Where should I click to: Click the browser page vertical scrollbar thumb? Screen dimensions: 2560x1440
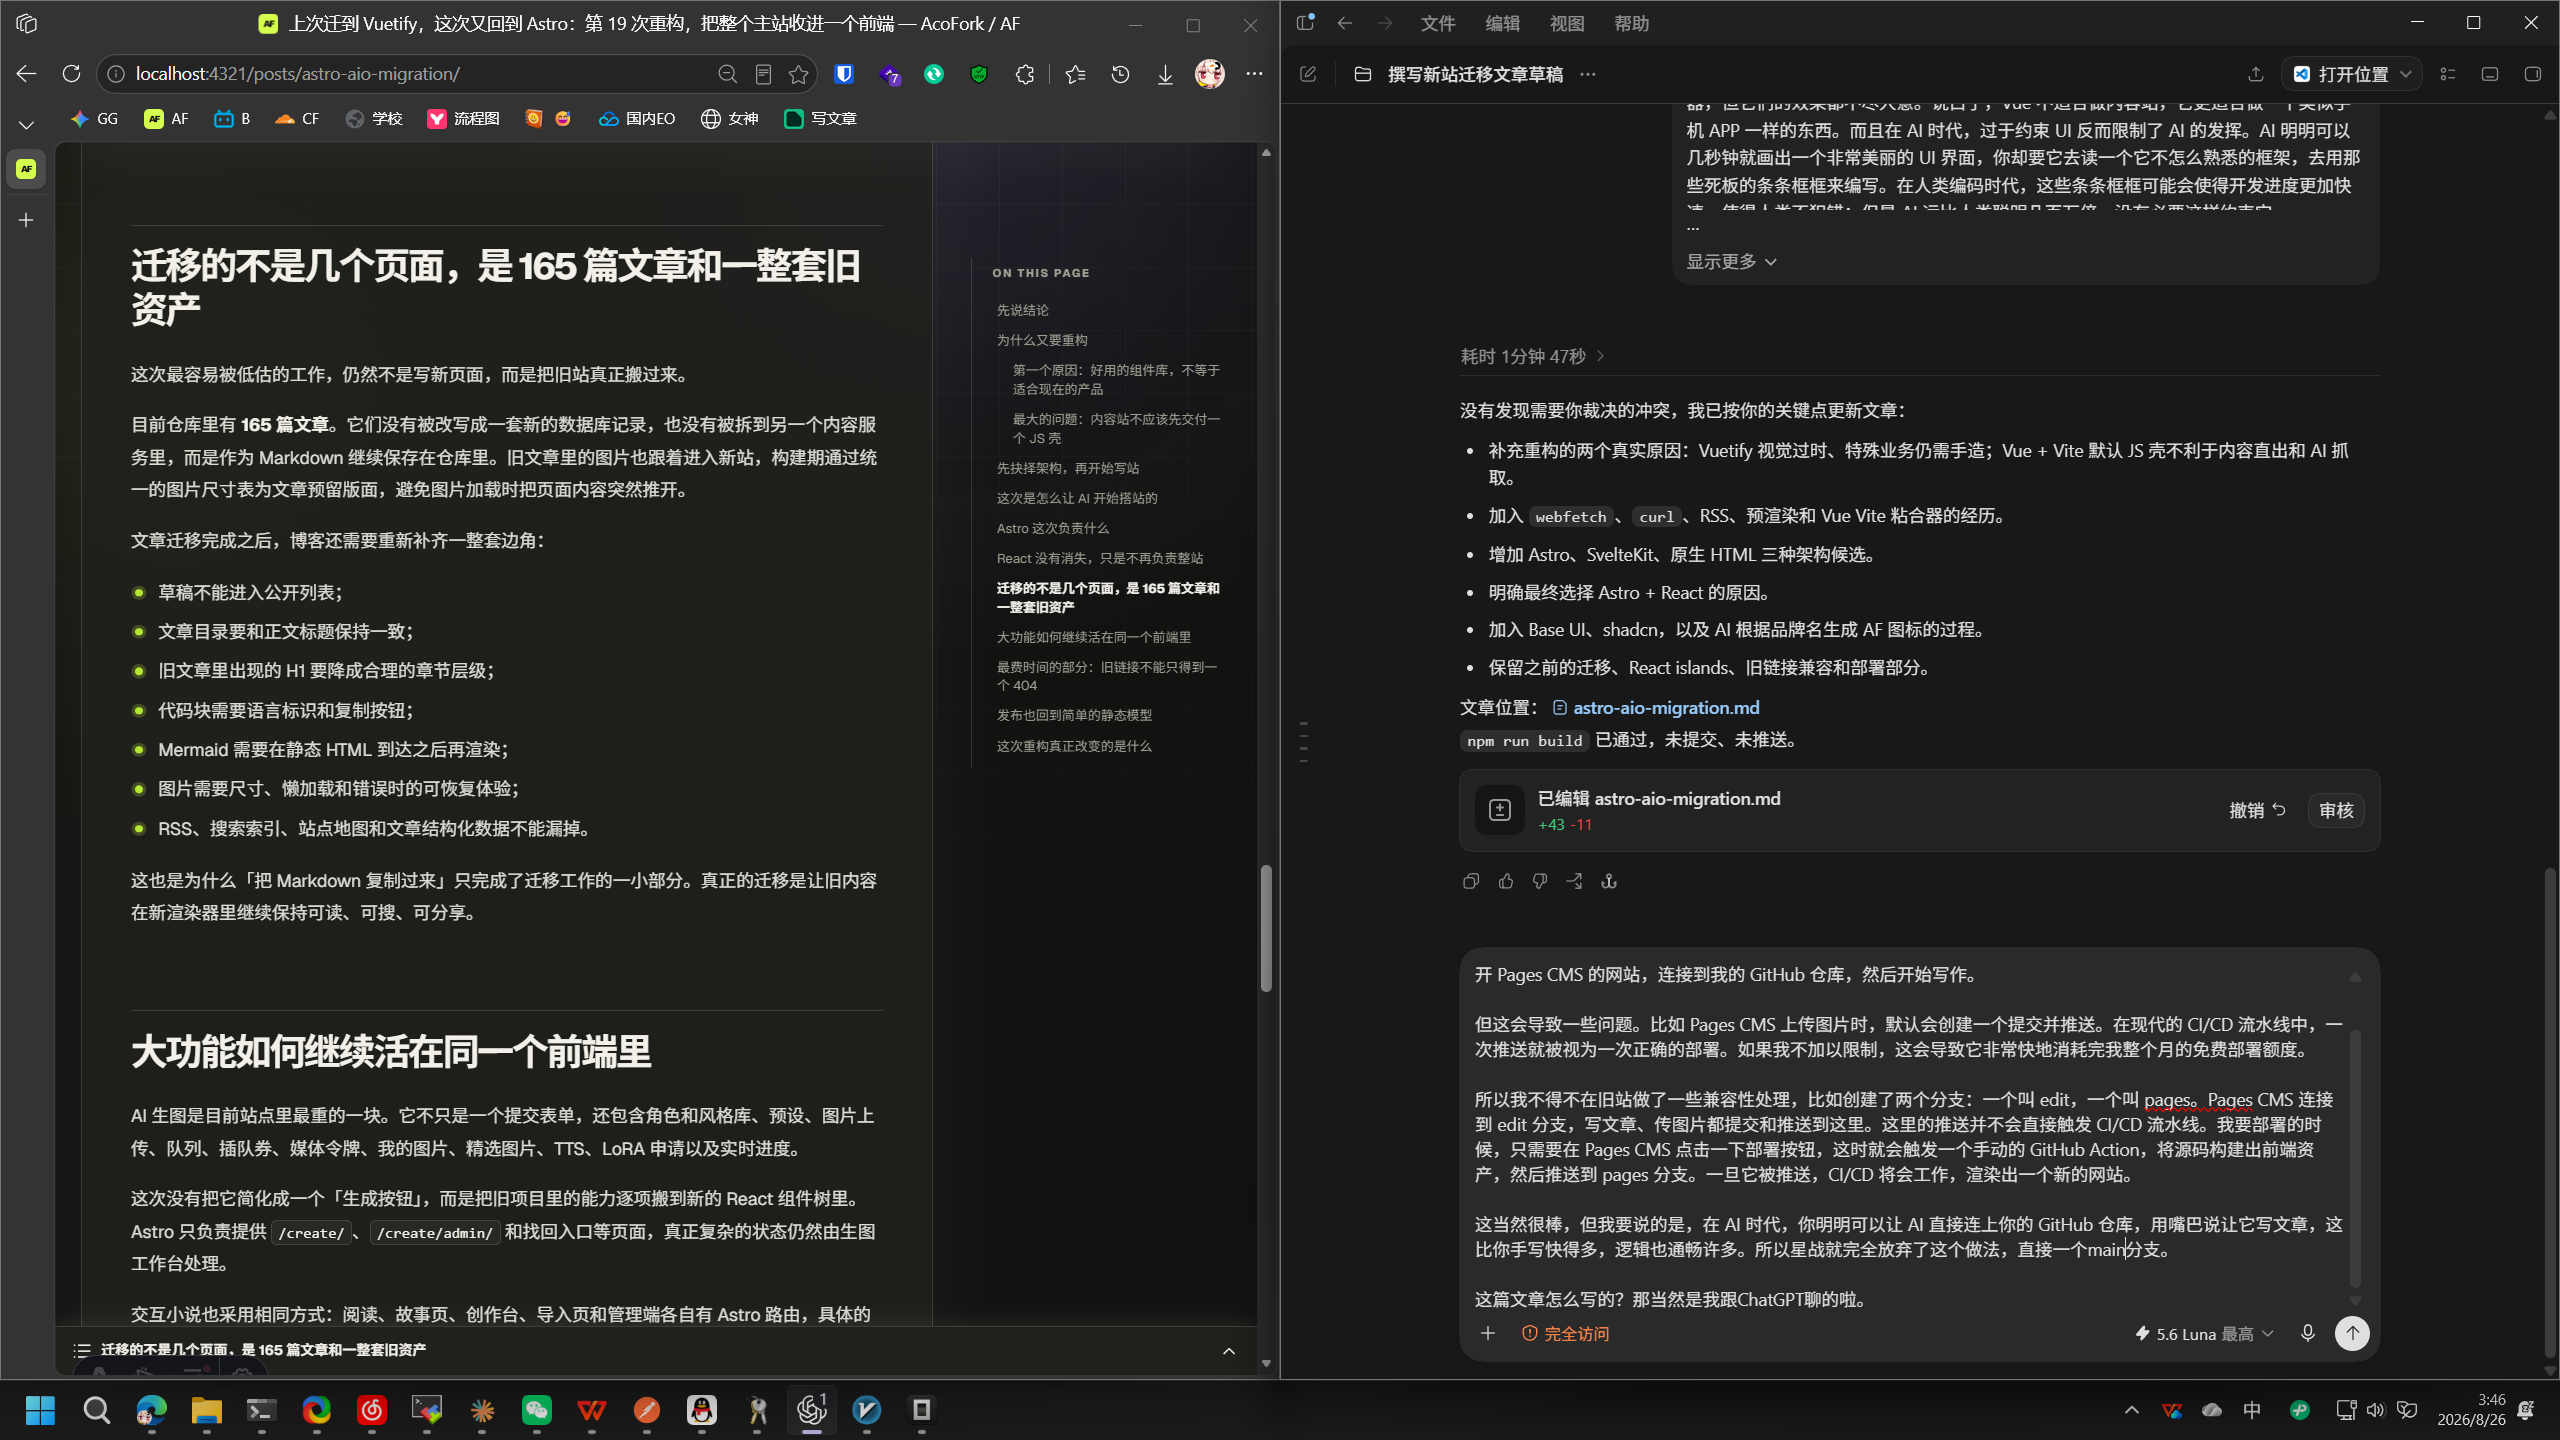point(1266,928)
